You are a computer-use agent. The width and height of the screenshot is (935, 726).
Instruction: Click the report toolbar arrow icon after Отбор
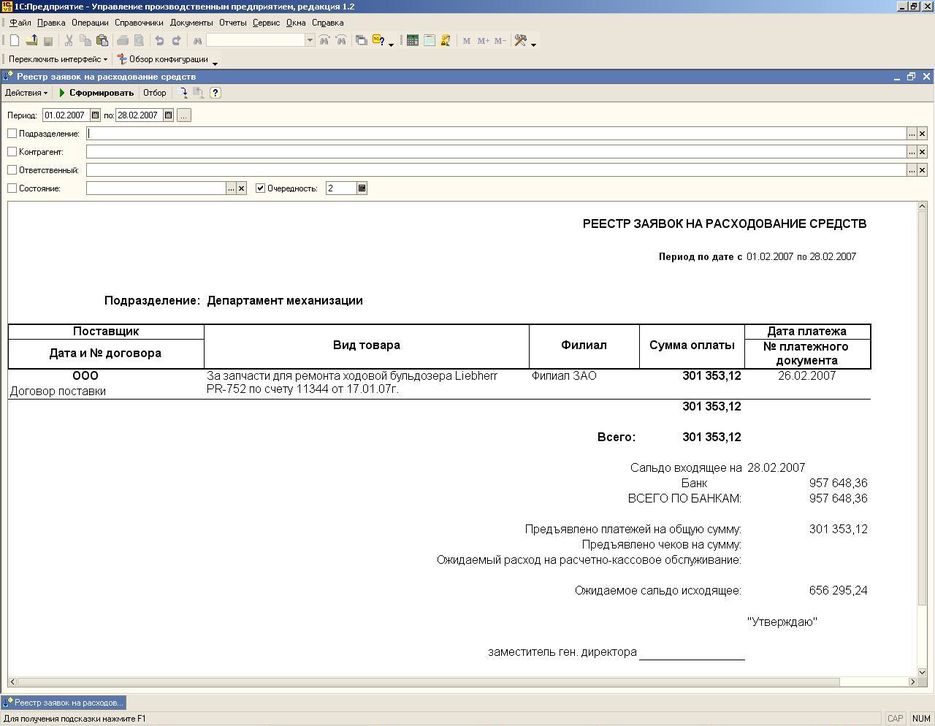184,93
